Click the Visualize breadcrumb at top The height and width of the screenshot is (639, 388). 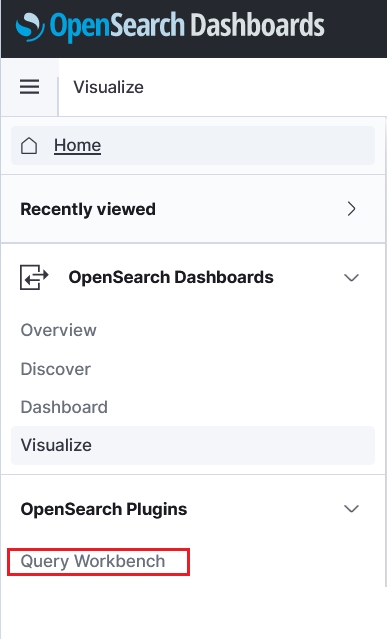click(108, 87)
